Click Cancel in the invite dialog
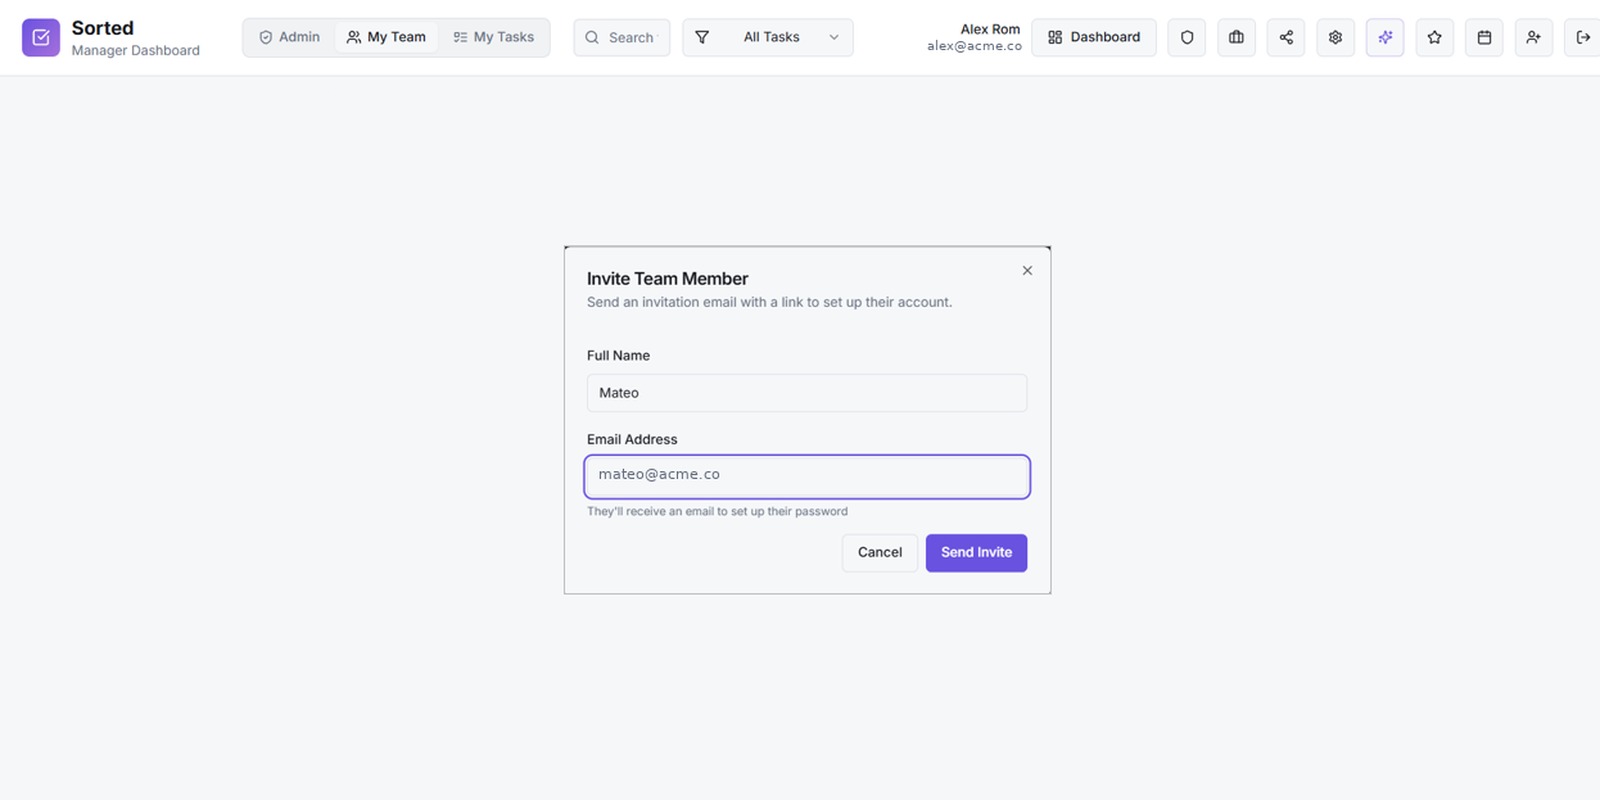 tap(880, 553)
